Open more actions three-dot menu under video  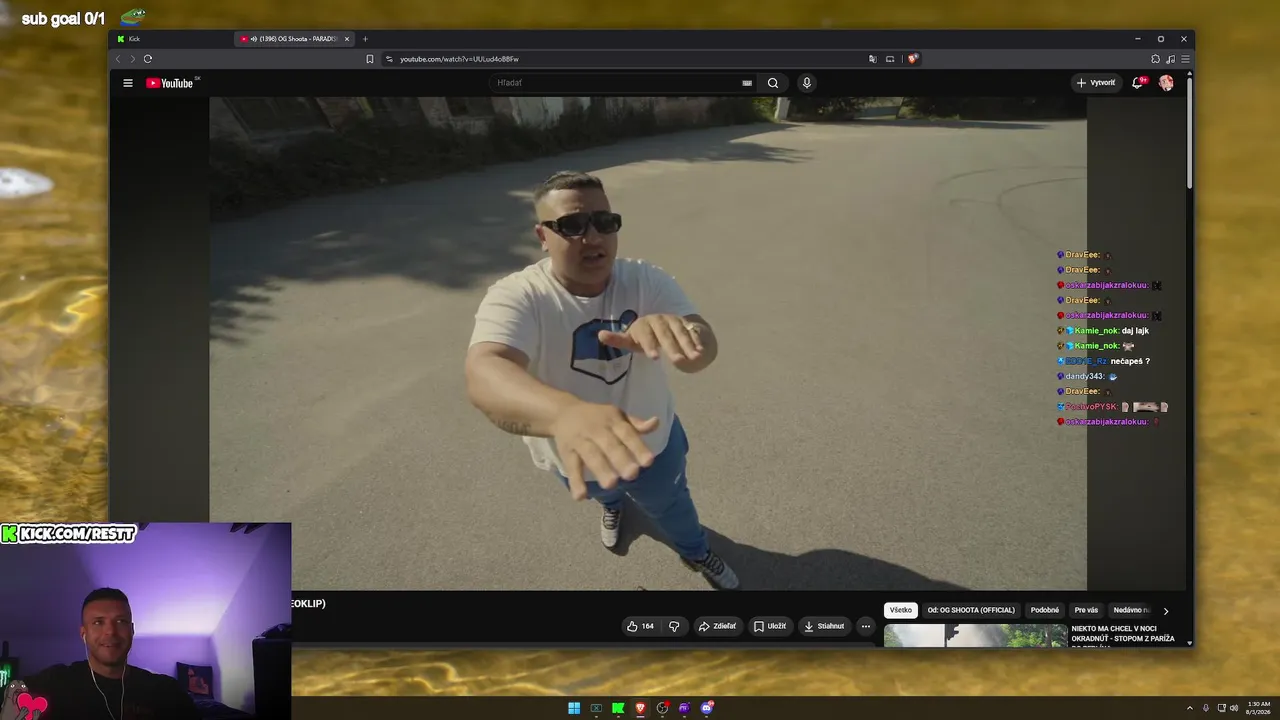pos(866,626)
